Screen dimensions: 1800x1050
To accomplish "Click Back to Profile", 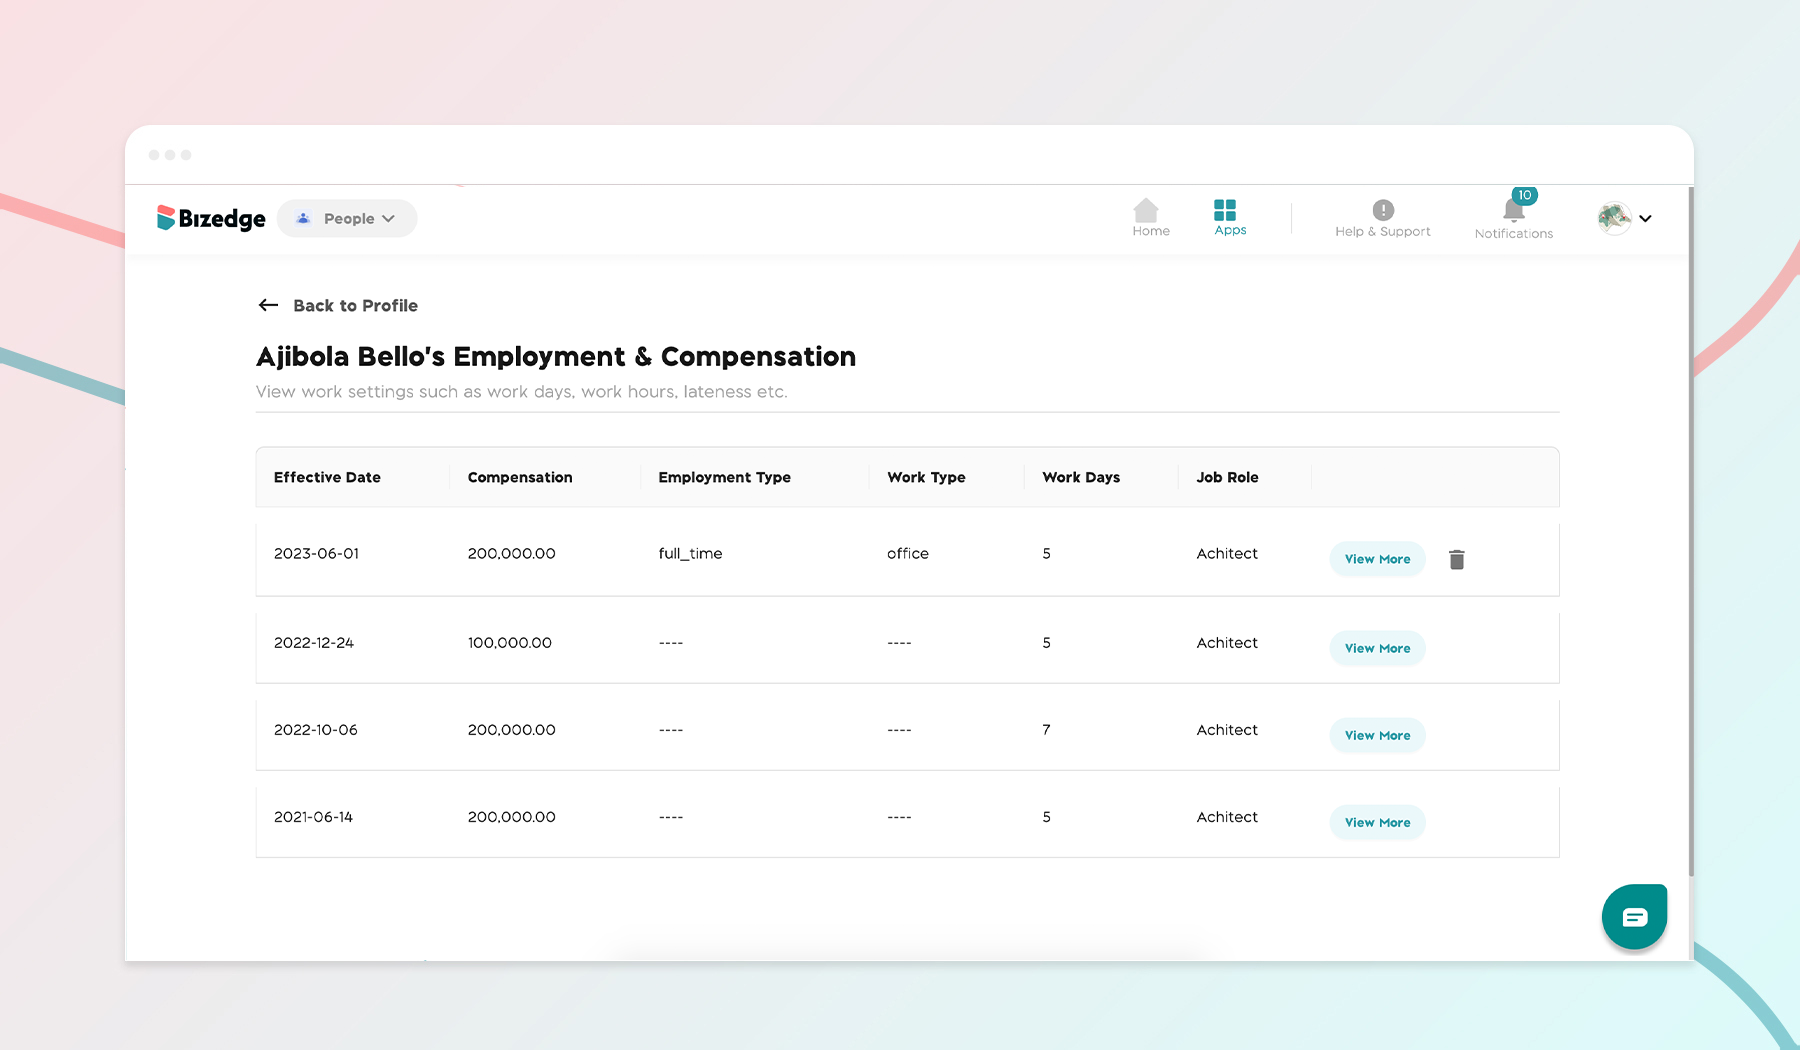I will point(355,305).
